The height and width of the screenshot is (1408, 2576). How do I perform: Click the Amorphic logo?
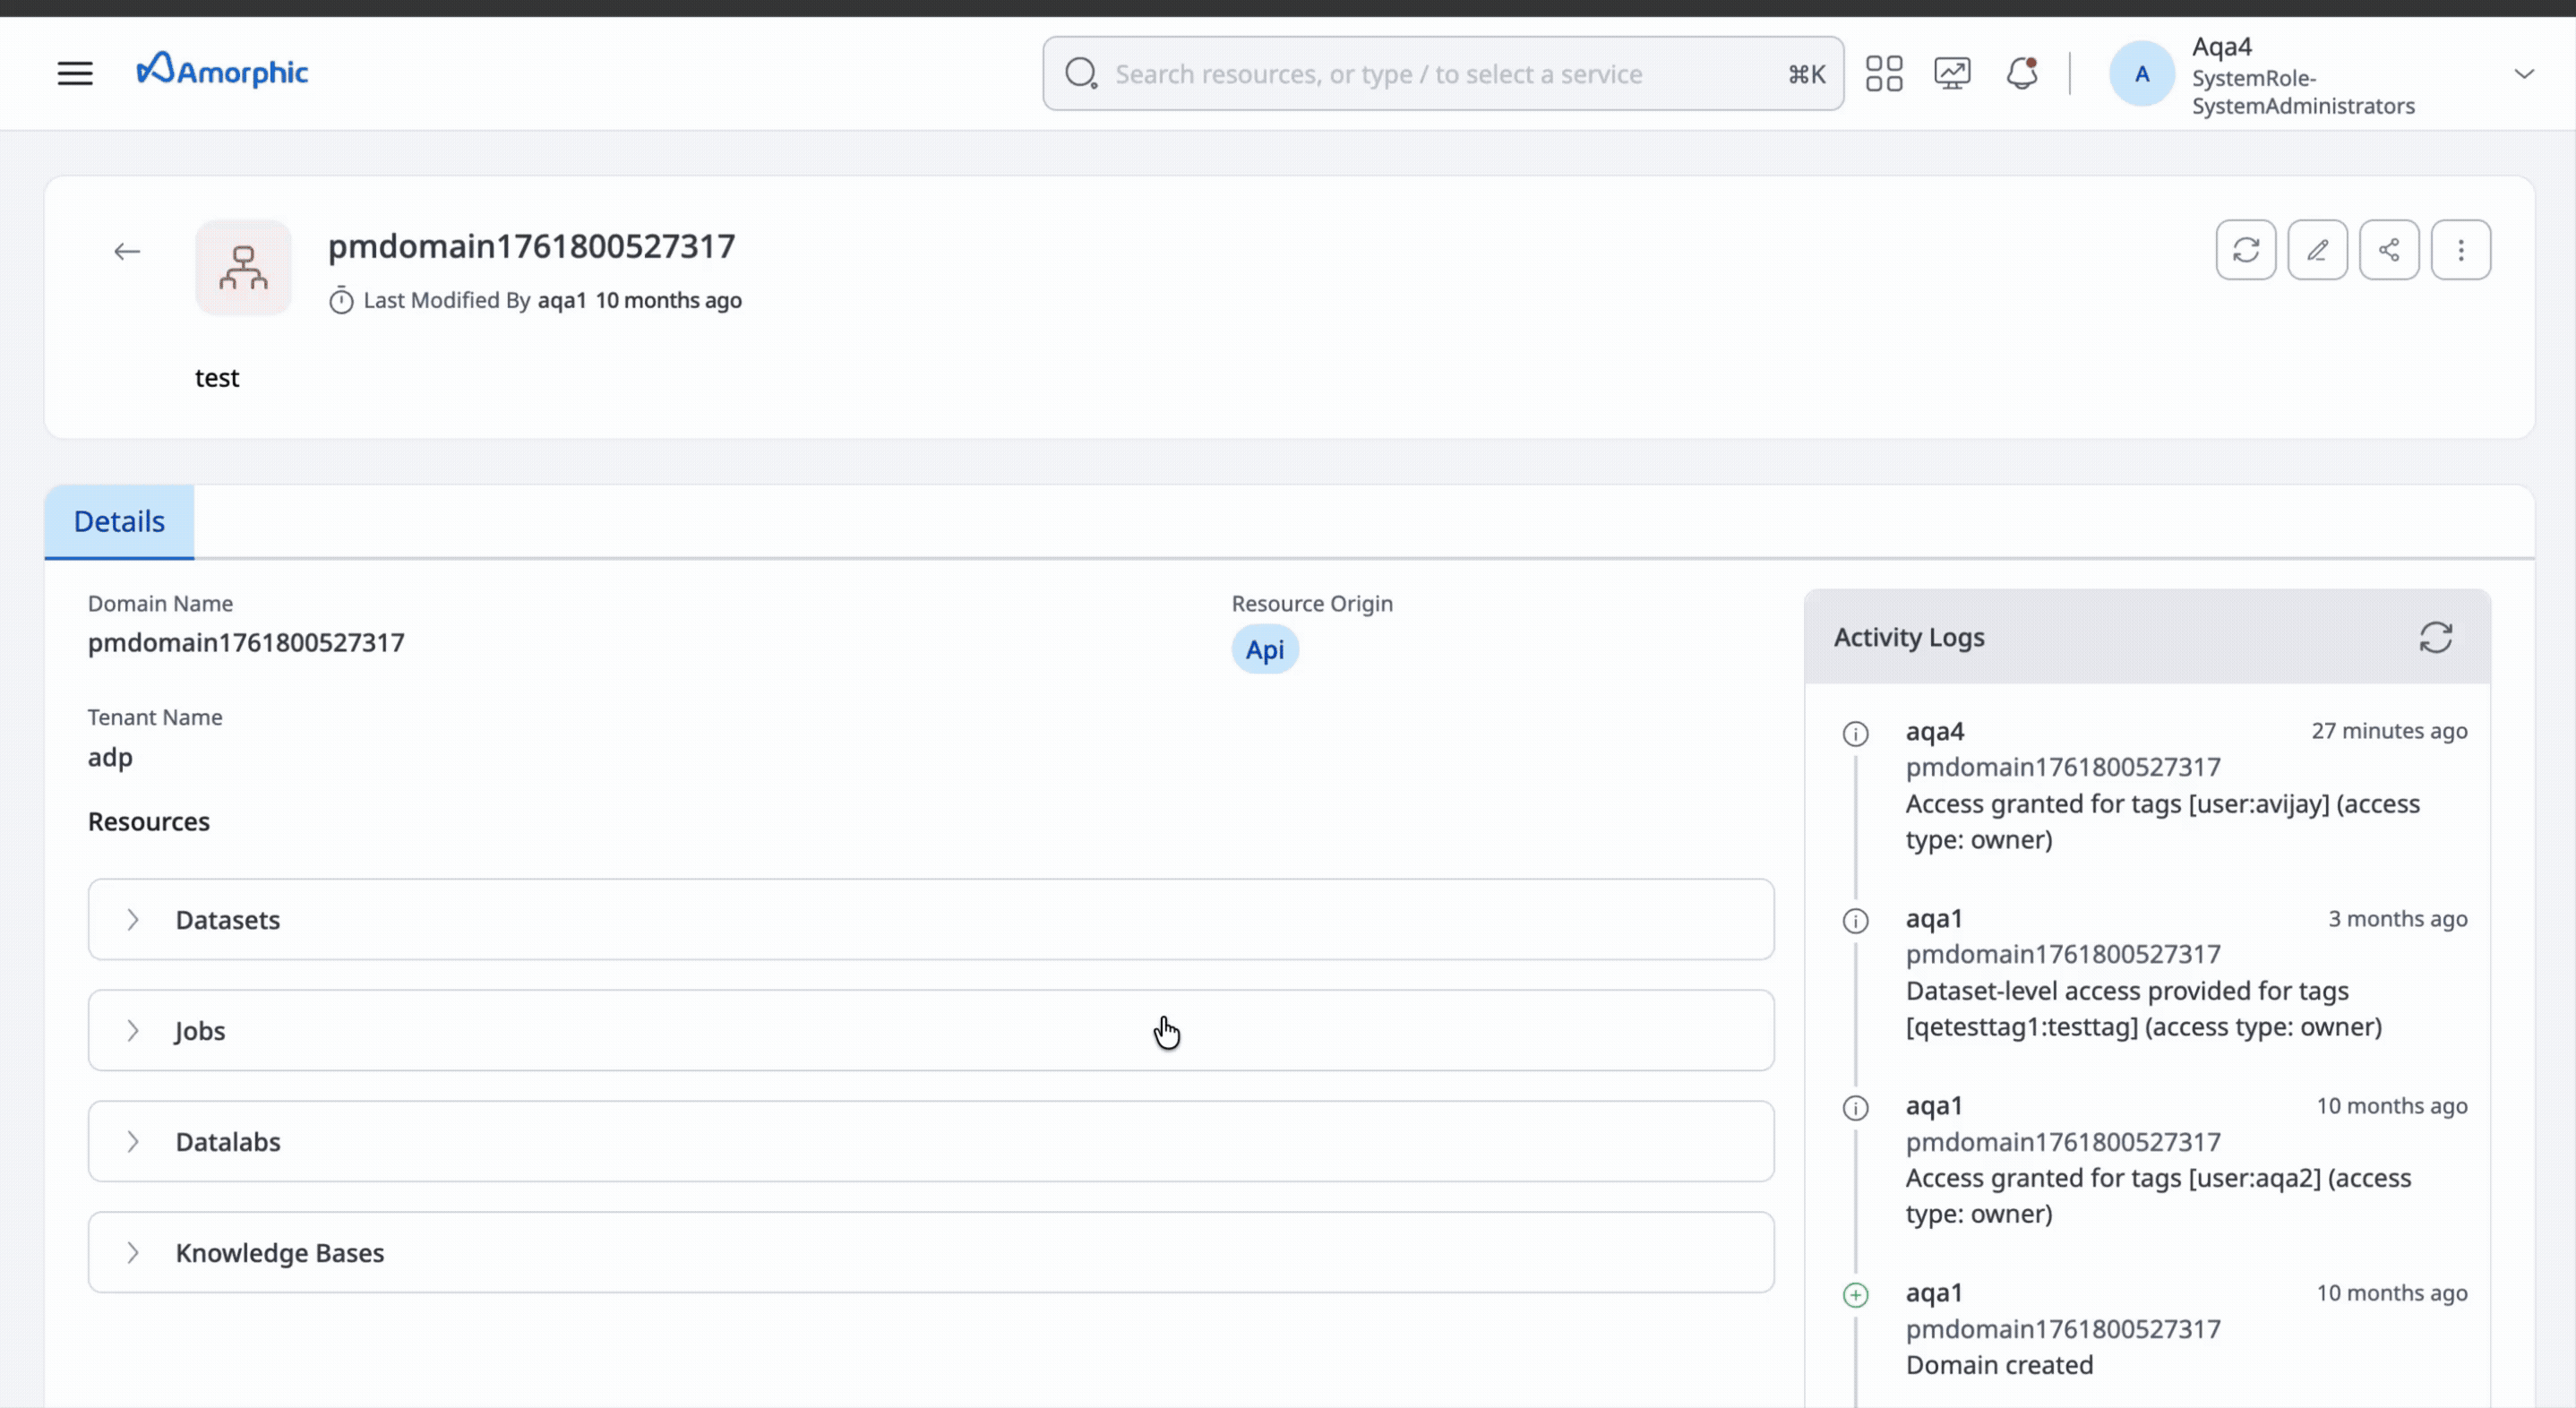(x=222, y=71)
